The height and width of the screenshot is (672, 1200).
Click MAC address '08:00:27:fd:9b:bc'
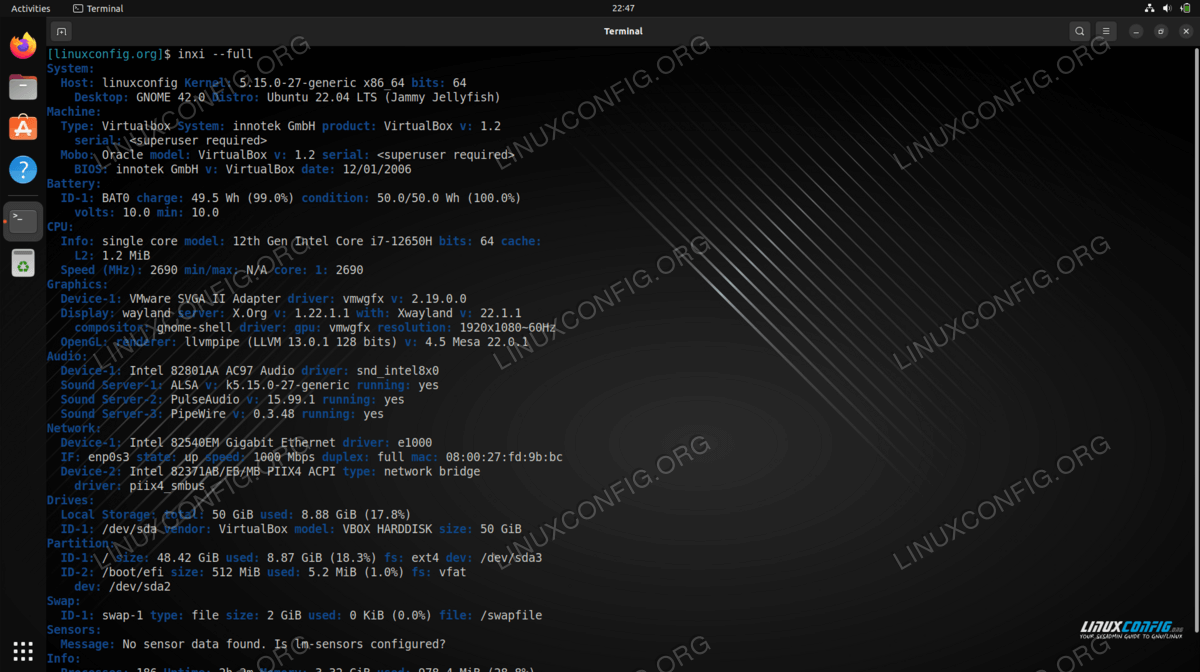504,457
